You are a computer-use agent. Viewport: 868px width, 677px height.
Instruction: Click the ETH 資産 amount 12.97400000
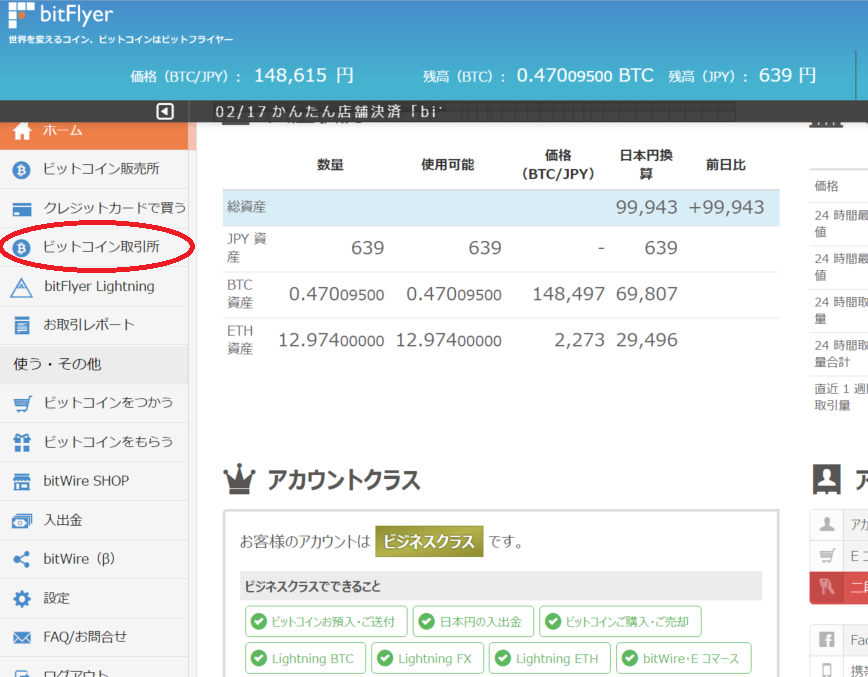pyautogui.click(x=331, y=340)
